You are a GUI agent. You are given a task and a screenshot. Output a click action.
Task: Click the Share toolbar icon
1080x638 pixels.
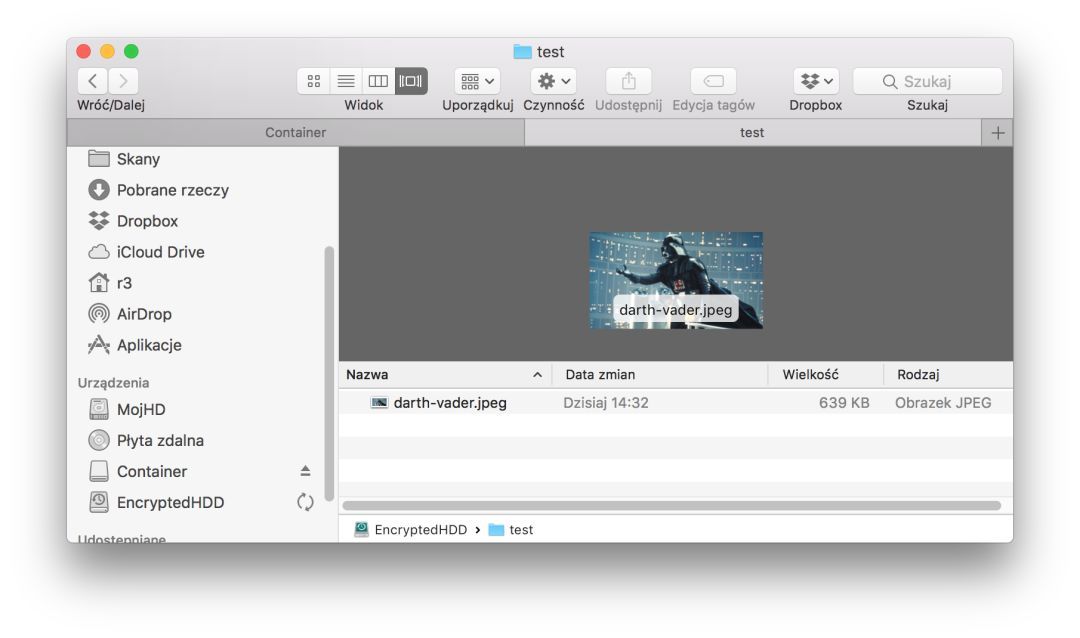point(628,81)
